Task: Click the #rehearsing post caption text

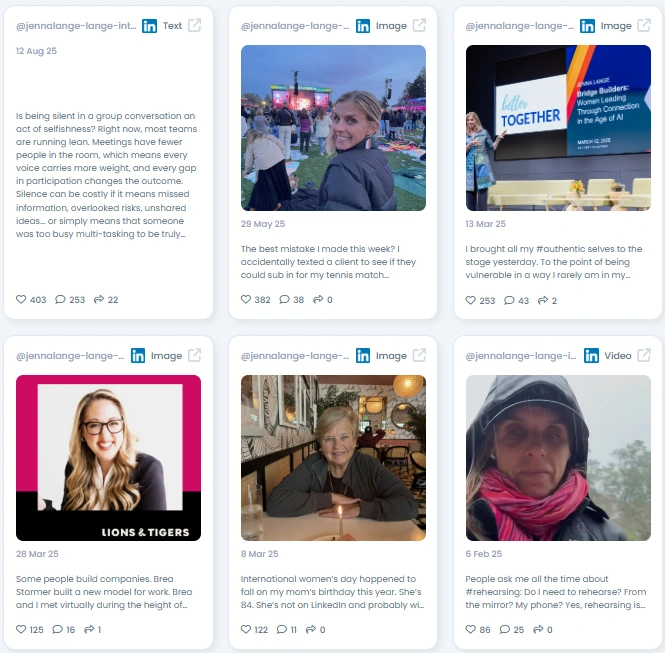Action: [556, 592]
